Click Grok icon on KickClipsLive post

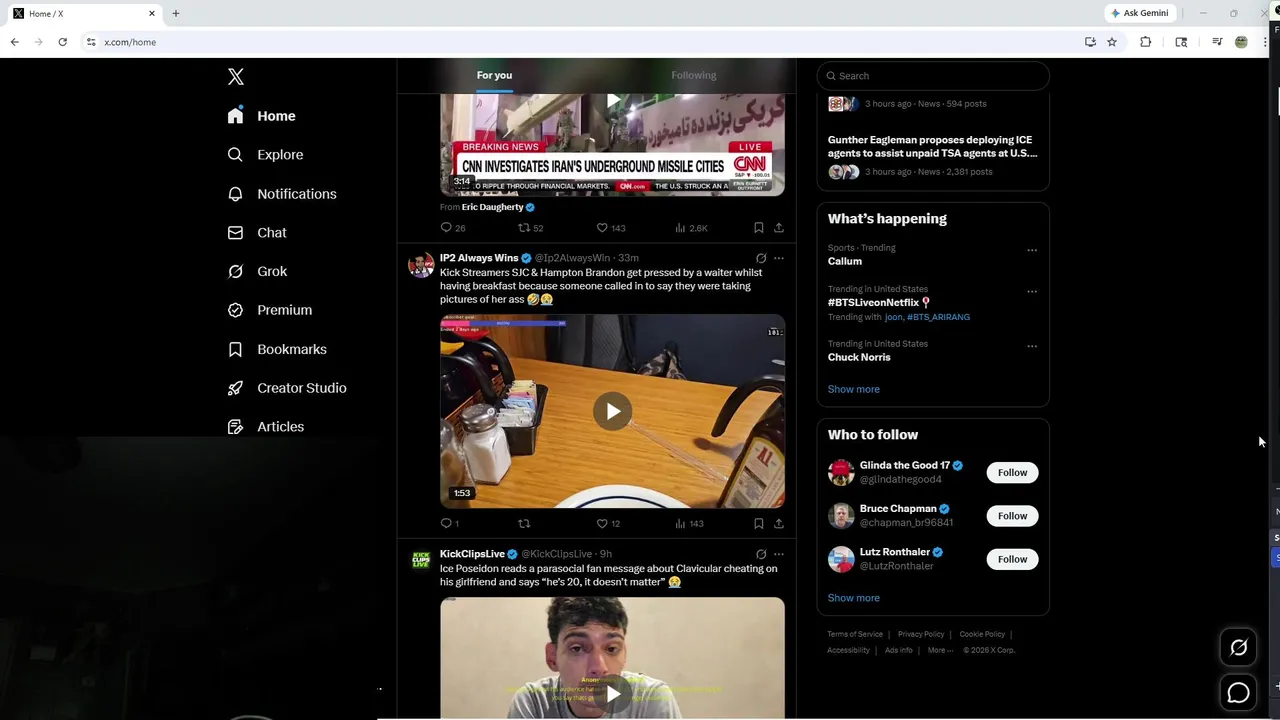pyautogui.click(x=761, y=554)
